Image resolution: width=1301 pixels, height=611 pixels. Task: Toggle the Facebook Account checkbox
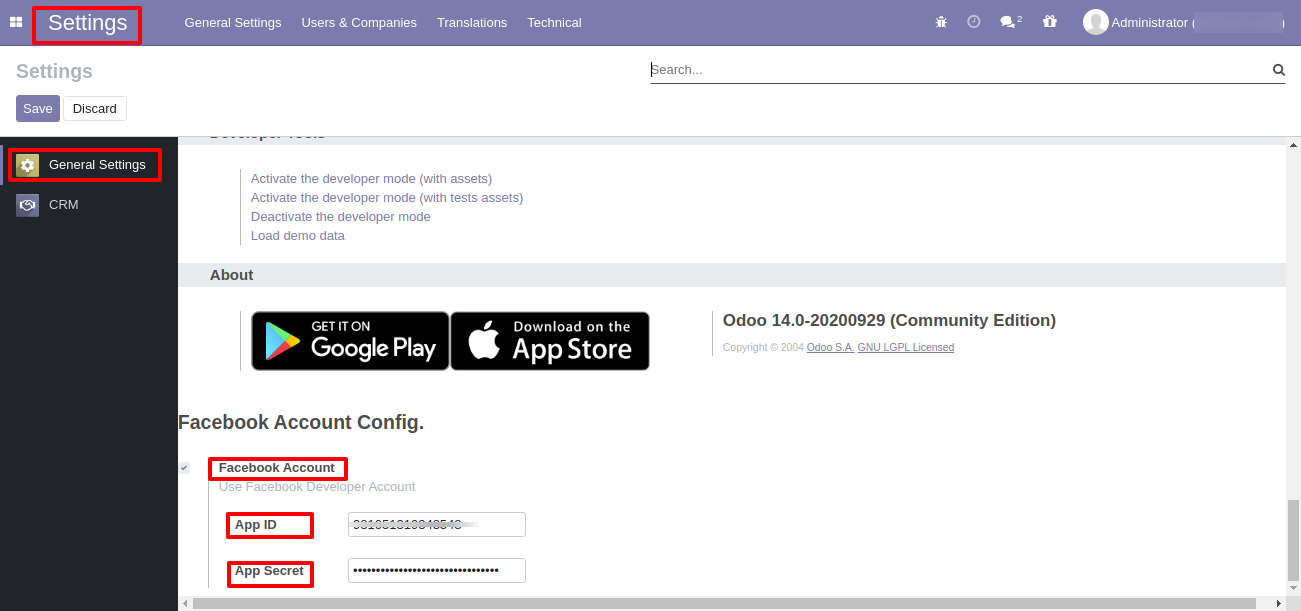click(184, 468)
